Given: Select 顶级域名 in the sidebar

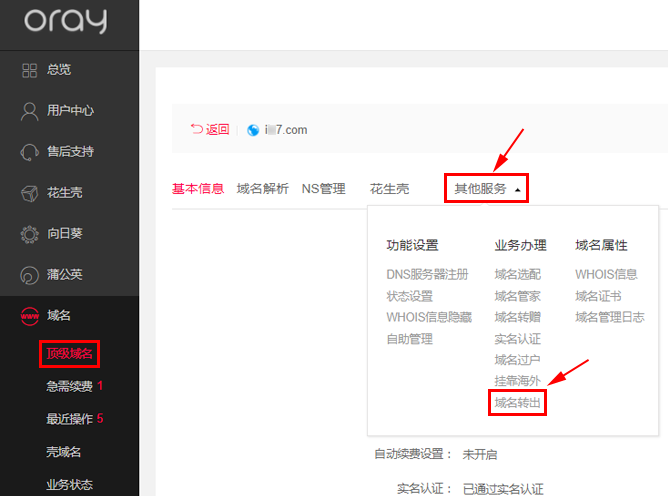Looking at the screenshot, I should (71, 353).
